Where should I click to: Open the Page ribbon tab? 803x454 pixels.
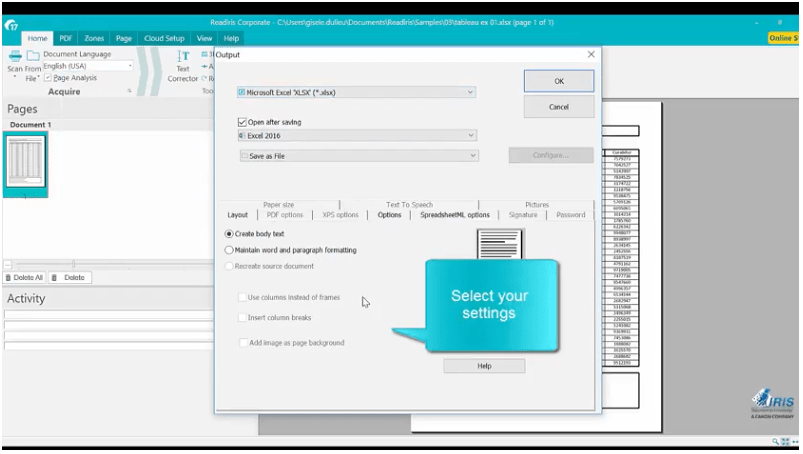pyautogui.click(x=123, y=38)
